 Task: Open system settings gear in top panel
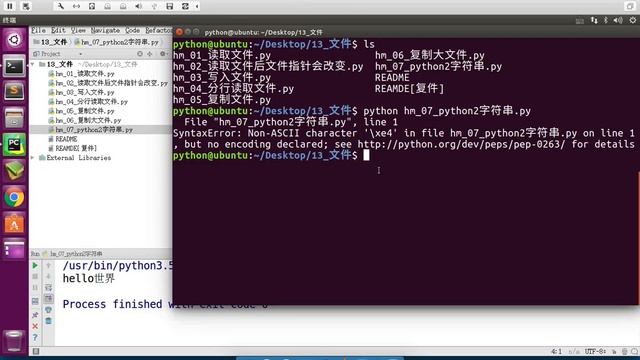pyautogui.click(x=633, y=20)
